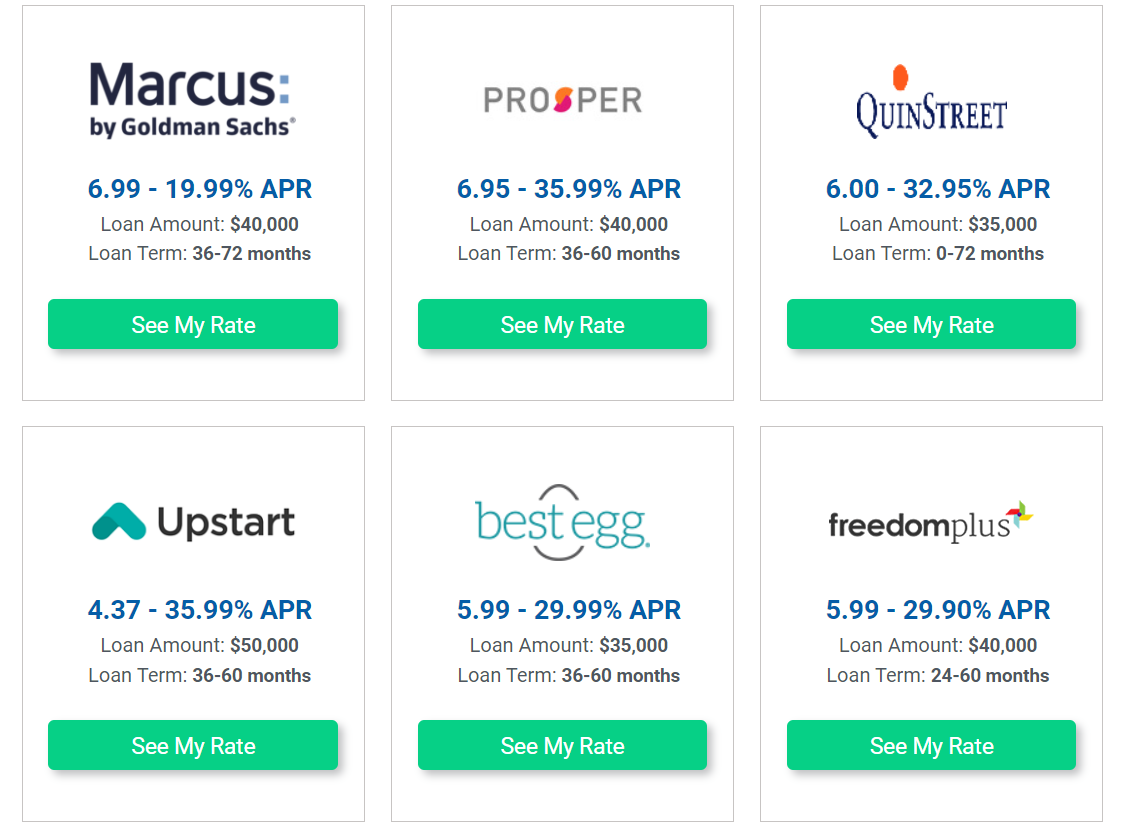1125x831 pixels.
Task: Click See My Rate under QuinStreet
Action: 931,324
